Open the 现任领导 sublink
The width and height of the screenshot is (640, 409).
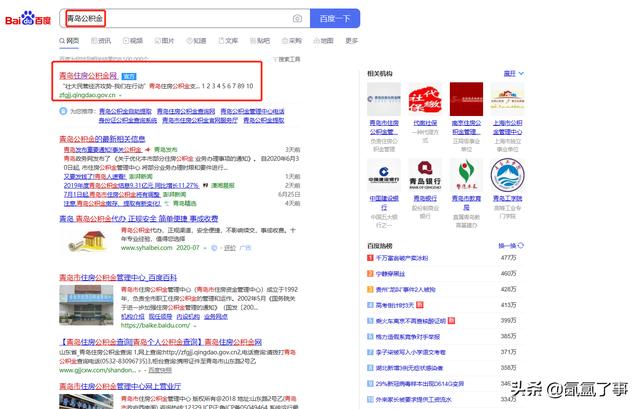point(160,316)
